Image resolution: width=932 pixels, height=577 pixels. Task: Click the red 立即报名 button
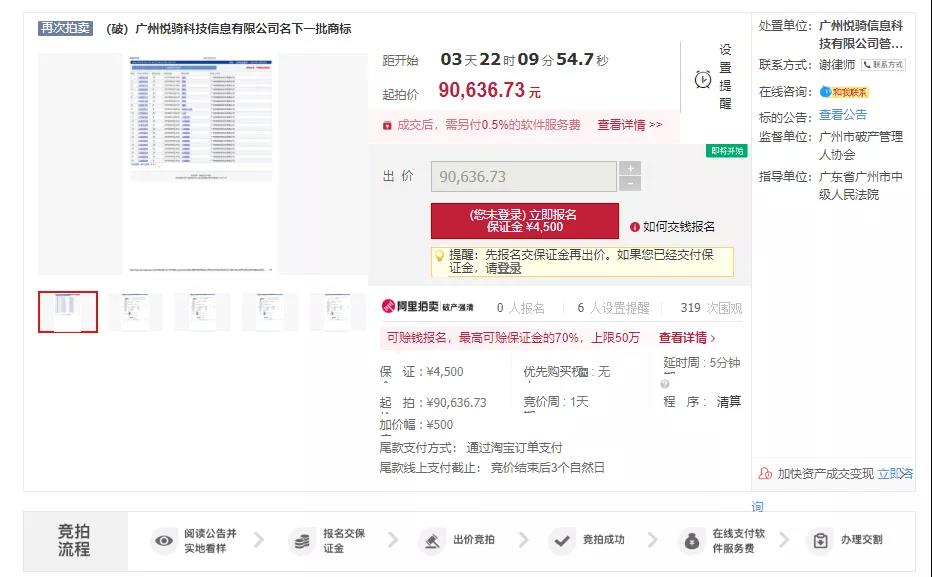(x=525, y=221)
